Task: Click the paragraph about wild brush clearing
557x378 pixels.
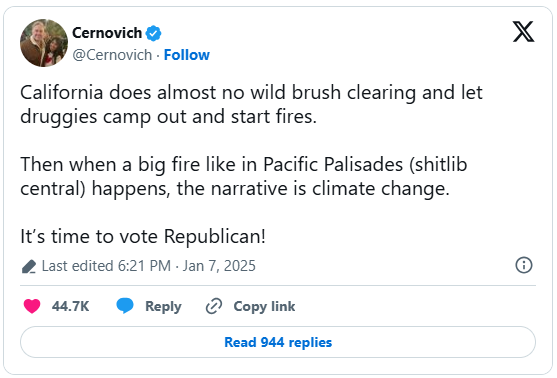Action: point(251,104)
